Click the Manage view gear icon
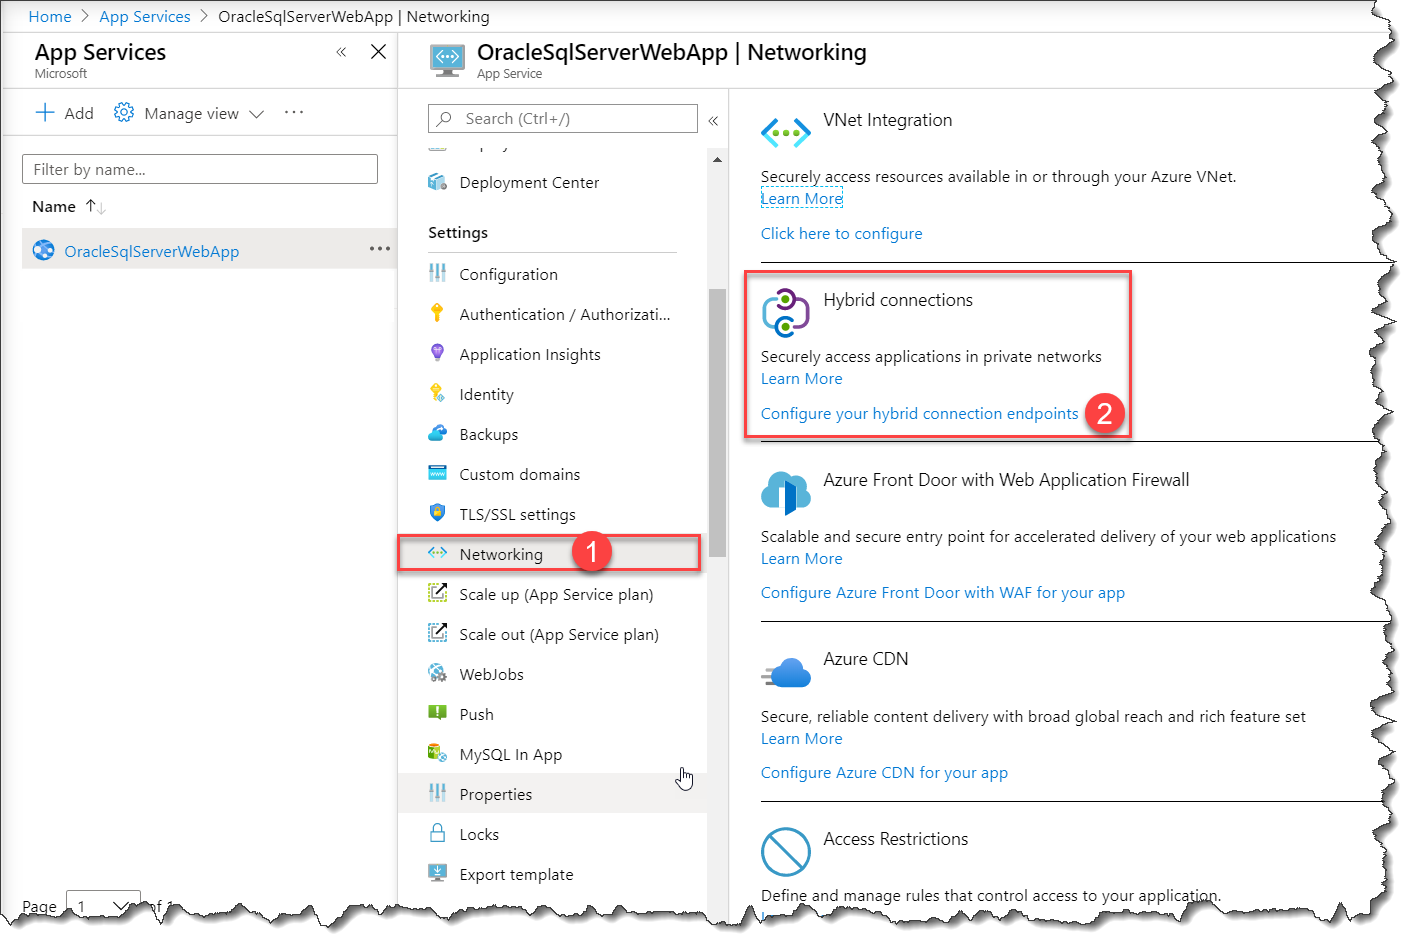The width and height of the screenshot is (1417, 947). pos(124,113)
